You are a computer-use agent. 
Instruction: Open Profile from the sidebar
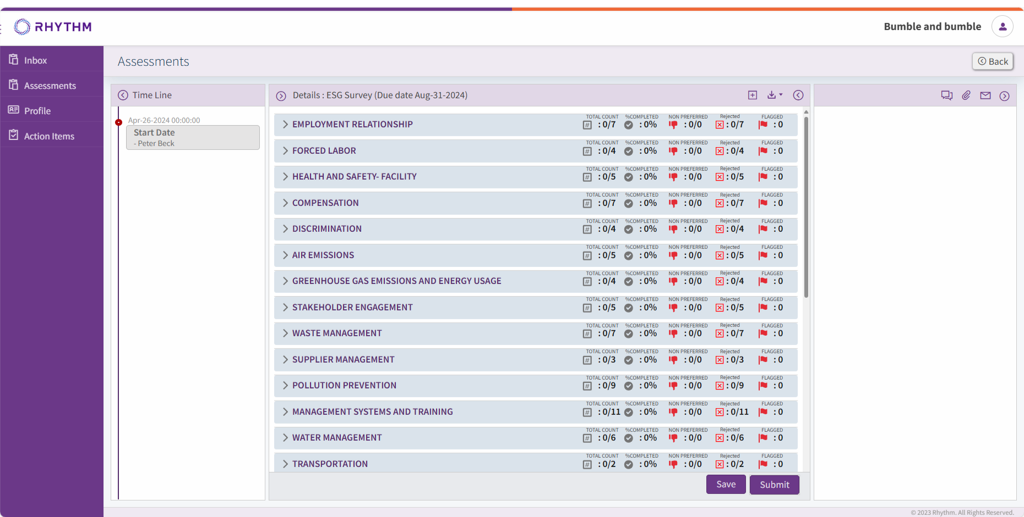[37, 111]
